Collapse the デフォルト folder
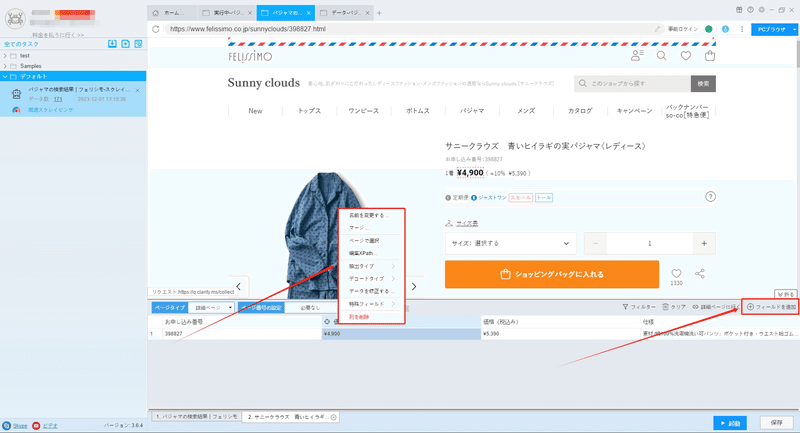This screenshot has width=800, height=433. pyautogui.click(x=5, y=77)
